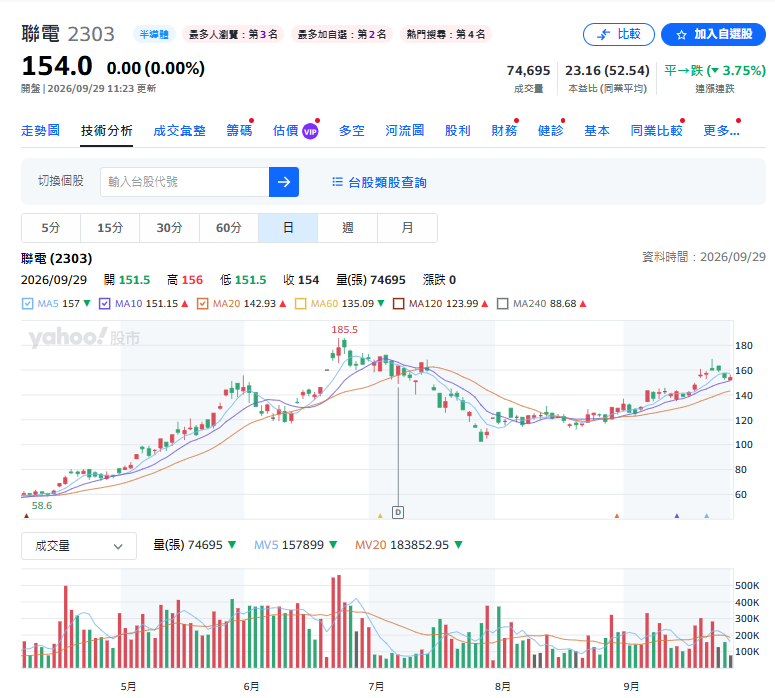775x698 pixels.
Task: Open the 估價 tab
Action: [x=286, y=131]
